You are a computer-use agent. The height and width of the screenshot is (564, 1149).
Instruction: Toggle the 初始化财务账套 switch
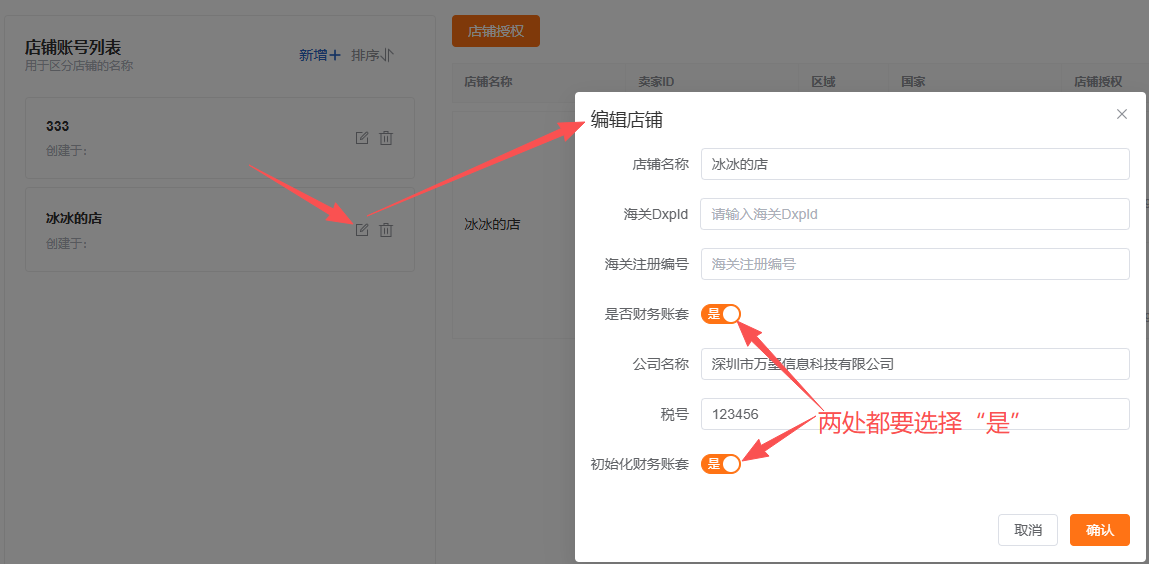click(721, 464)
